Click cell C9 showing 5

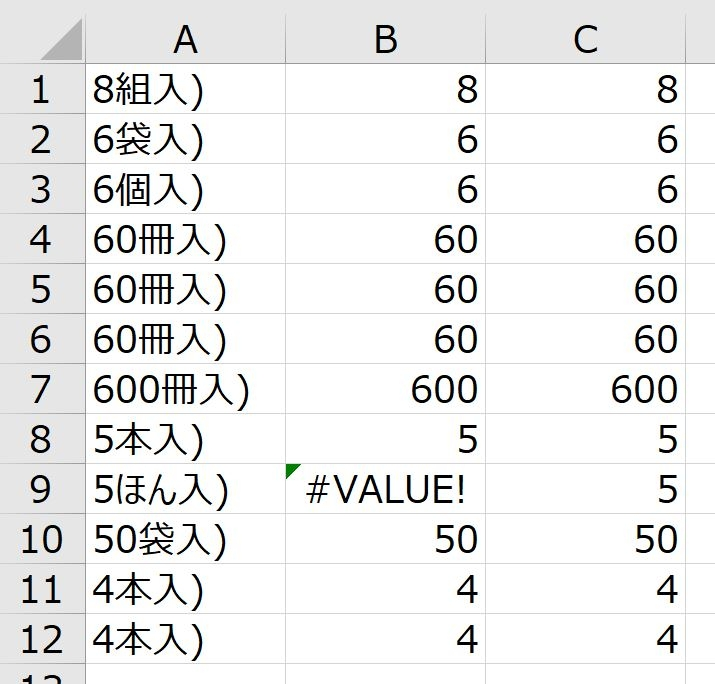(585, 489)
